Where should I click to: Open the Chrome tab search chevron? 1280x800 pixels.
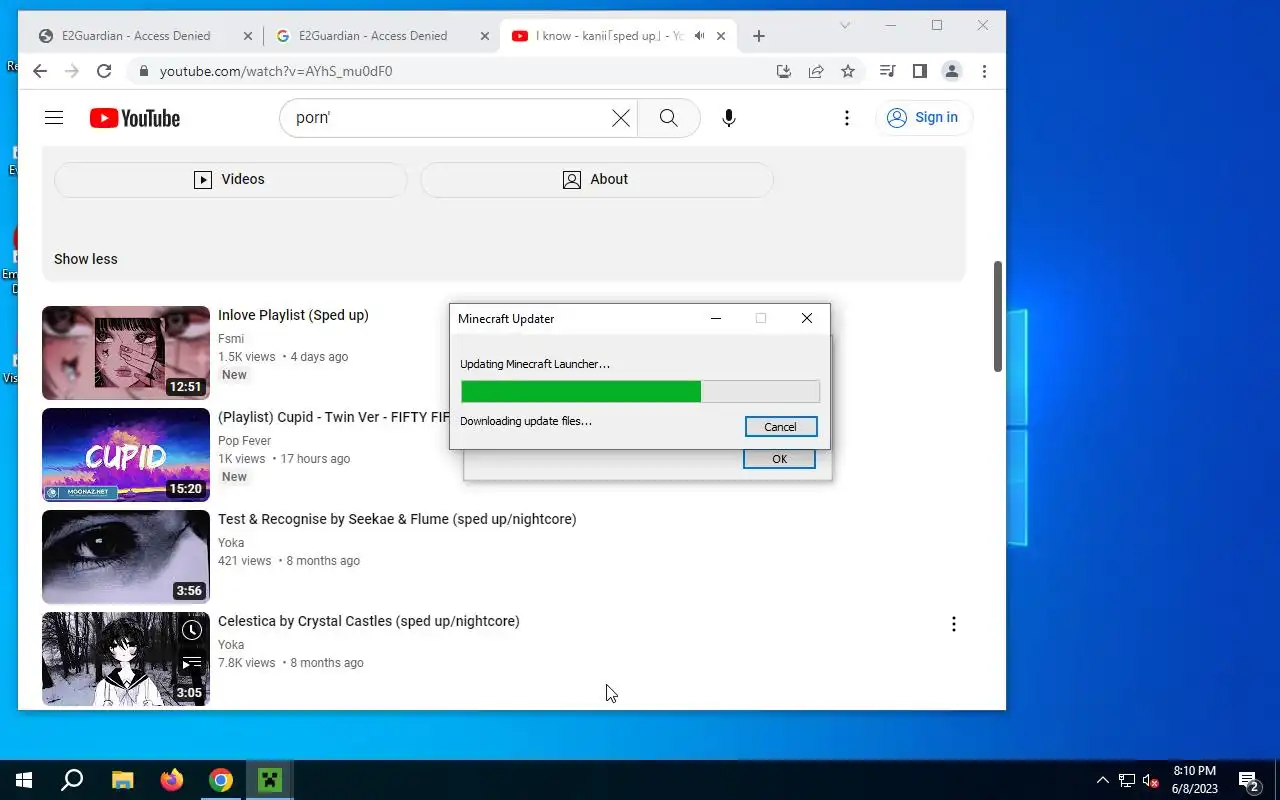(x=845, y=25)
